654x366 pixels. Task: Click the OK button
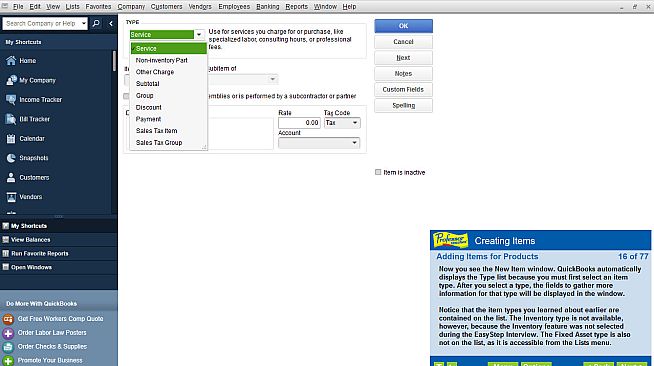(x=403, y=26)
